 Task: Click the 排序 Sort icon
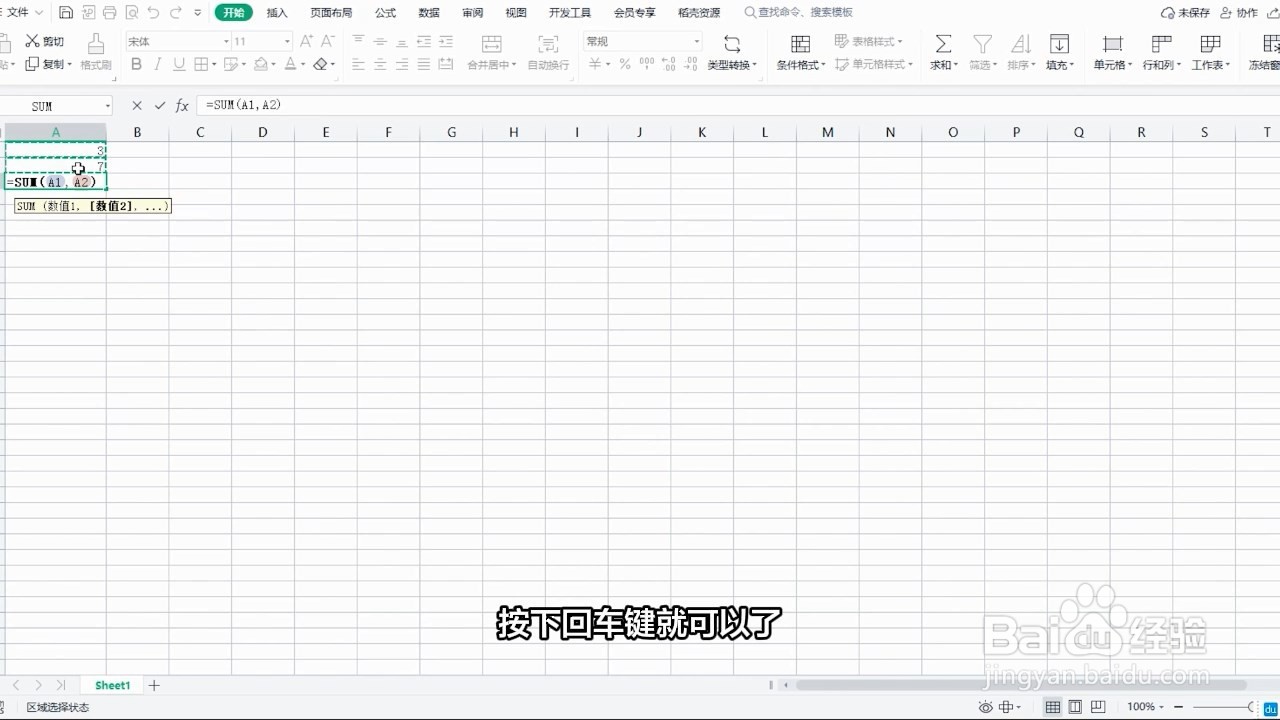coord(1021,43)
